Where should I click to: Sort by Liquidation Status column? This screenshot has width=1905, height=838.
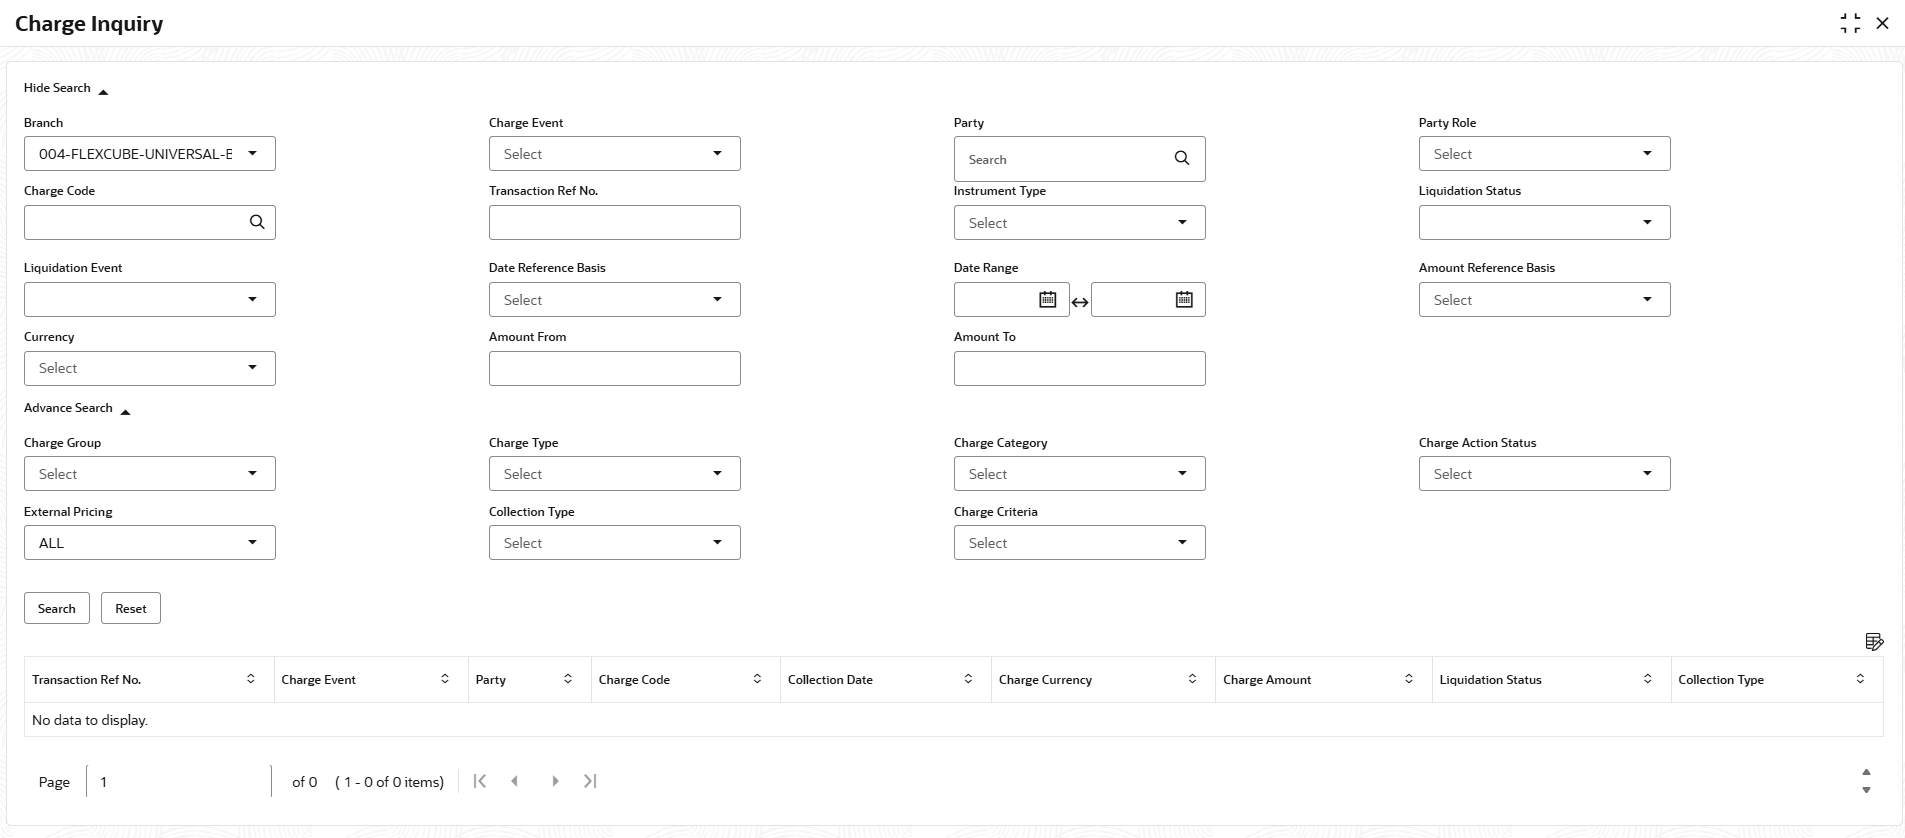pyautogui.click(x=1647, y=679)
